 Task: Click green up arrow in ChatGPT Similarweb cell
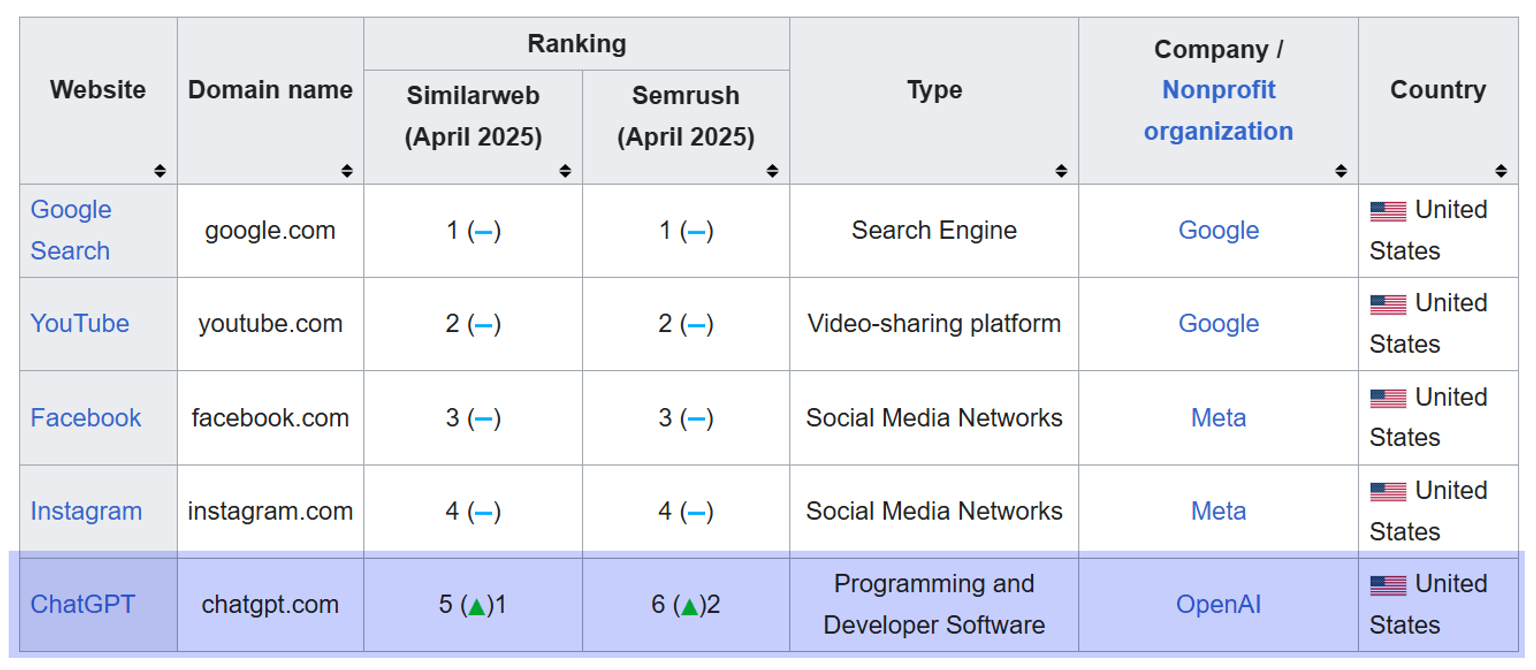(x=477, y=606)
